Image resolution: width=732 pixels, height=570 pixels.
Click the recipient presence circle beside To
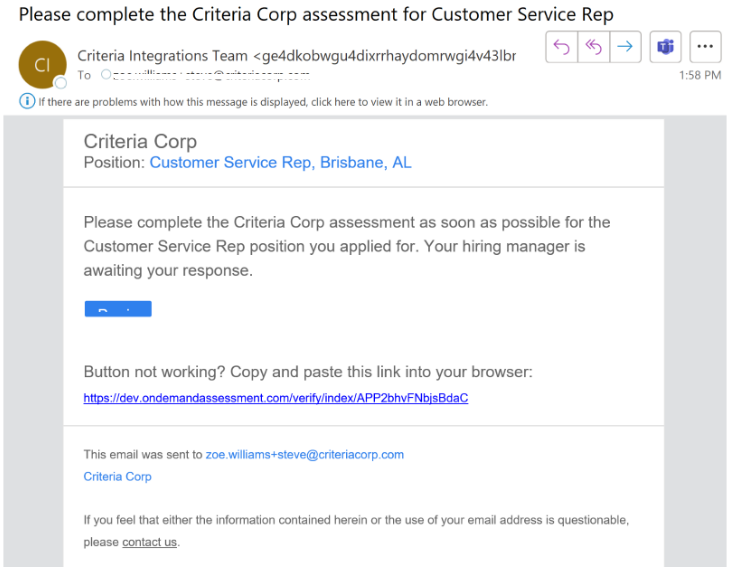point(106,75)
